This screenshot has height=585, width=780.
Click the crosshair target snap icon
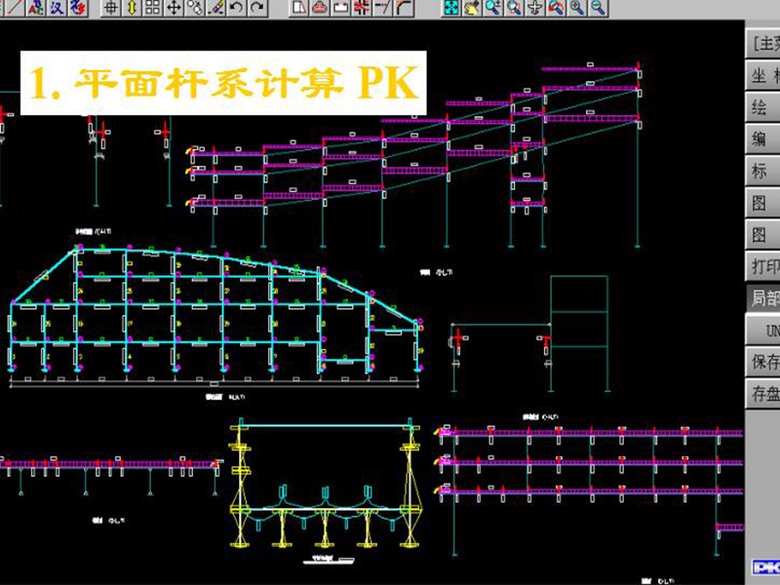click(111, 8)
